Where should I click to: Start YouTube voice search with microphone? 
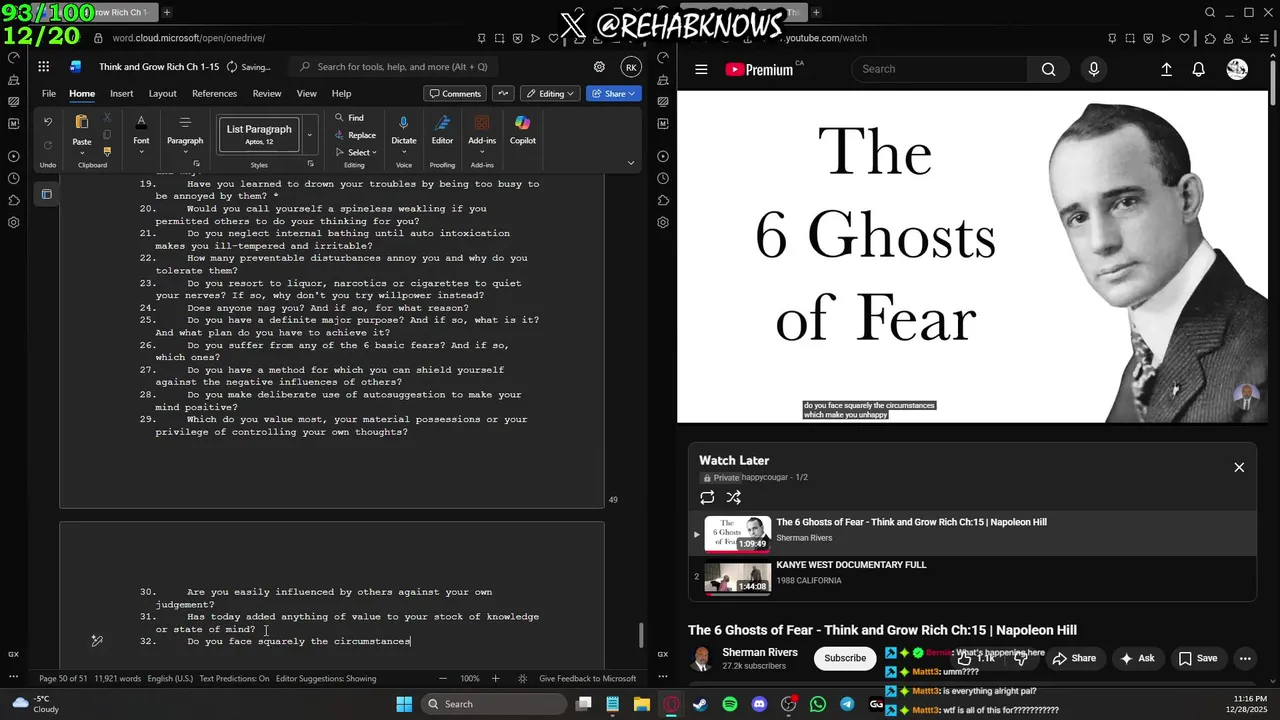point(1093,69)
